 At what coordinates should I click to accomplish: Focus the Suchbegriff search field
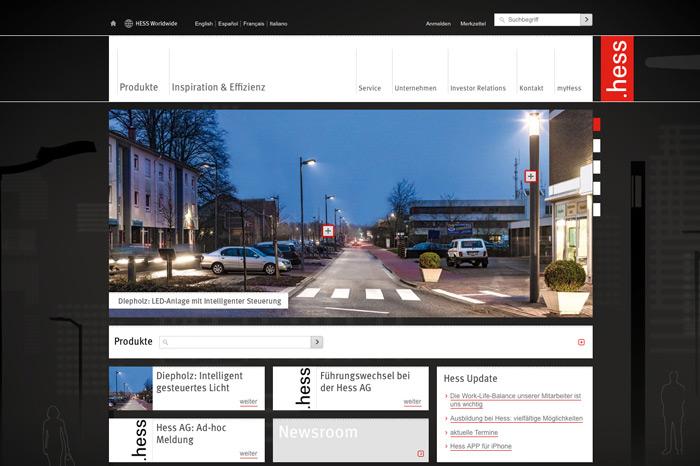(538, 20)
